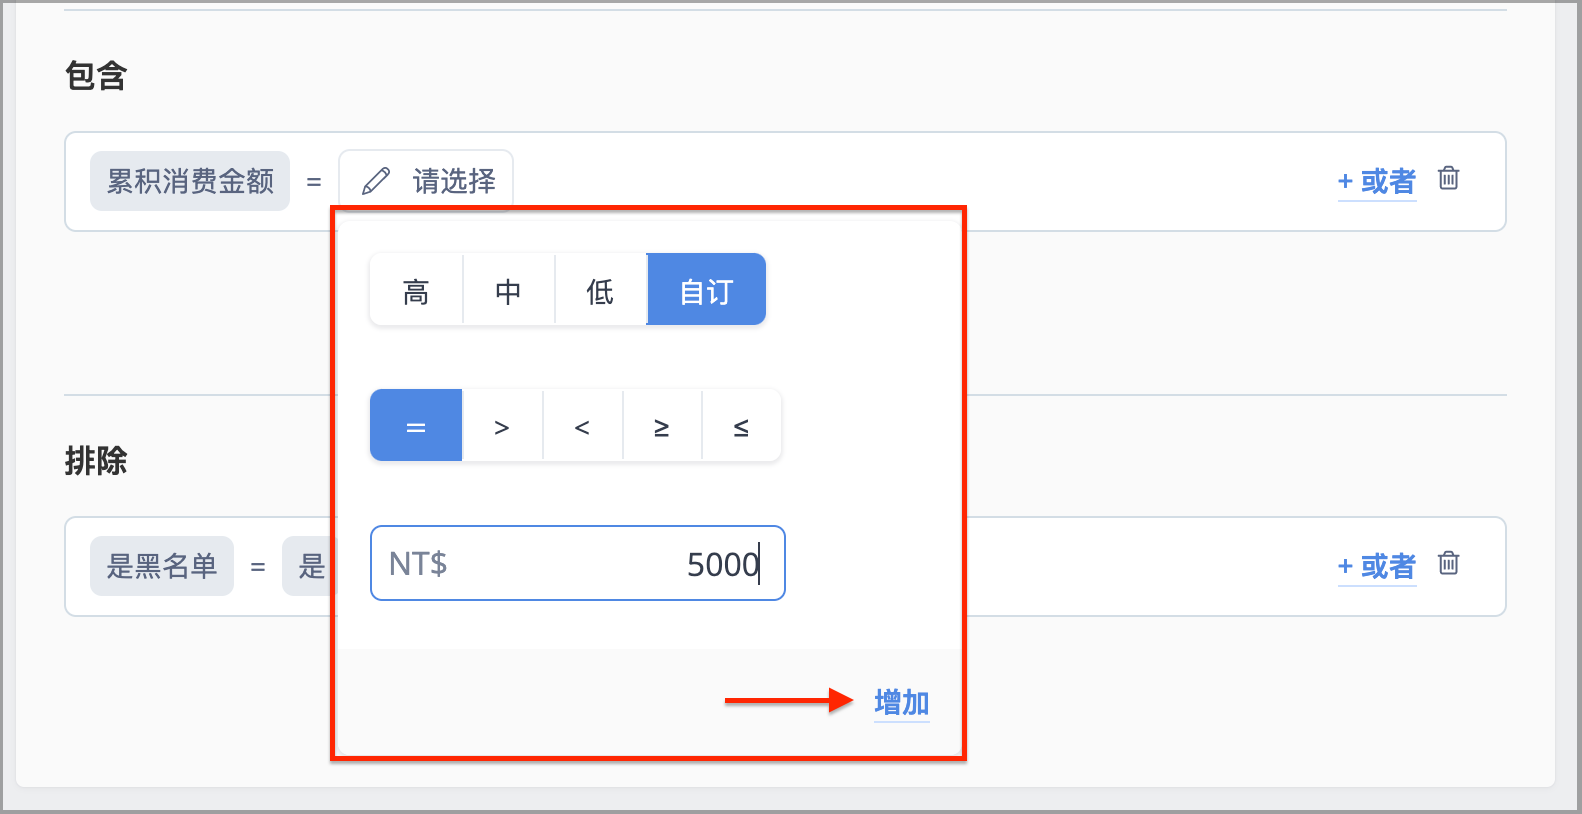The image size is (1582, 814).
Task: Click the 包含 section heading
Action: pos(96,76)
